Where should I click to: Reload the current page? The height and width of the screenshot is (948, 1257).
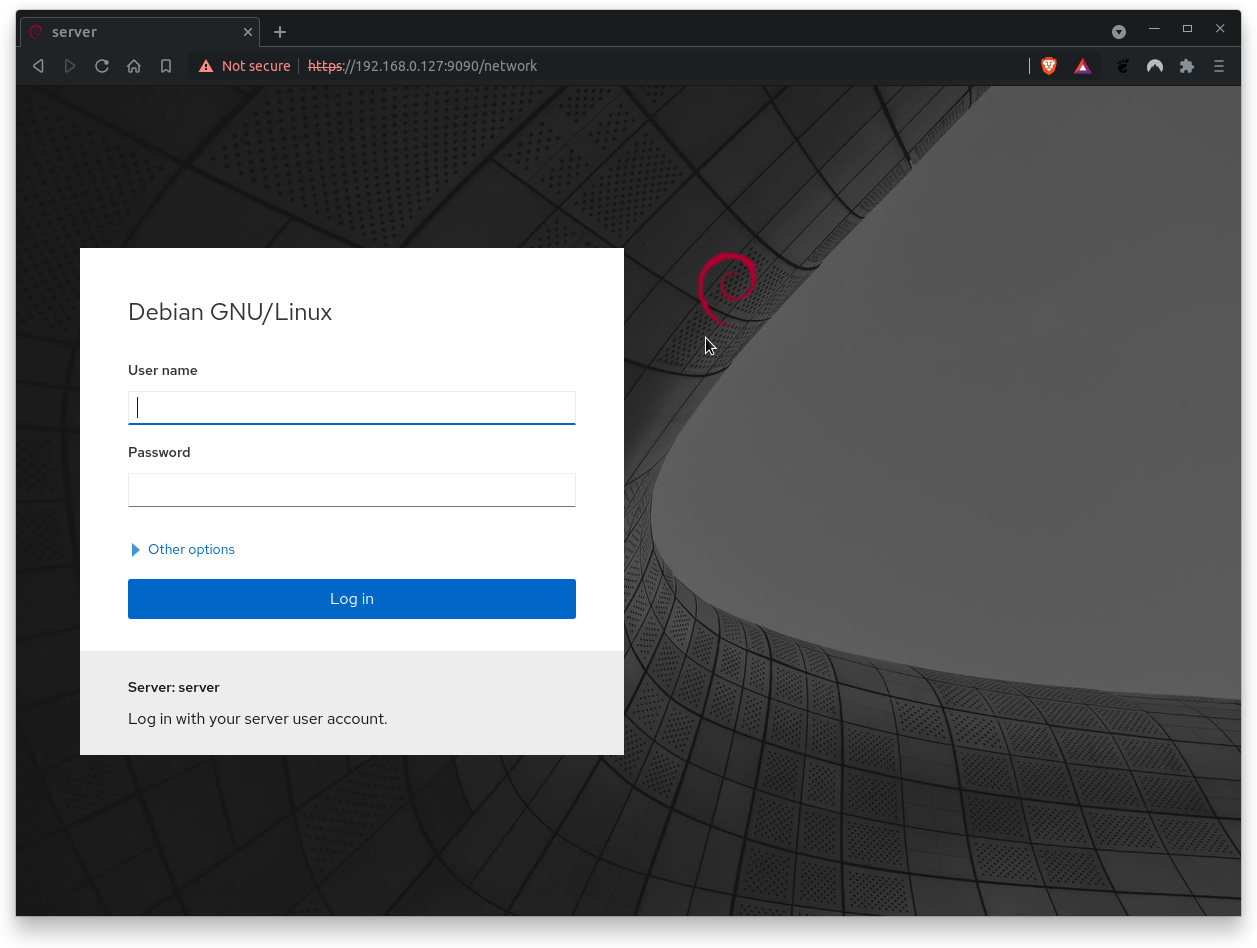point(102,66)
